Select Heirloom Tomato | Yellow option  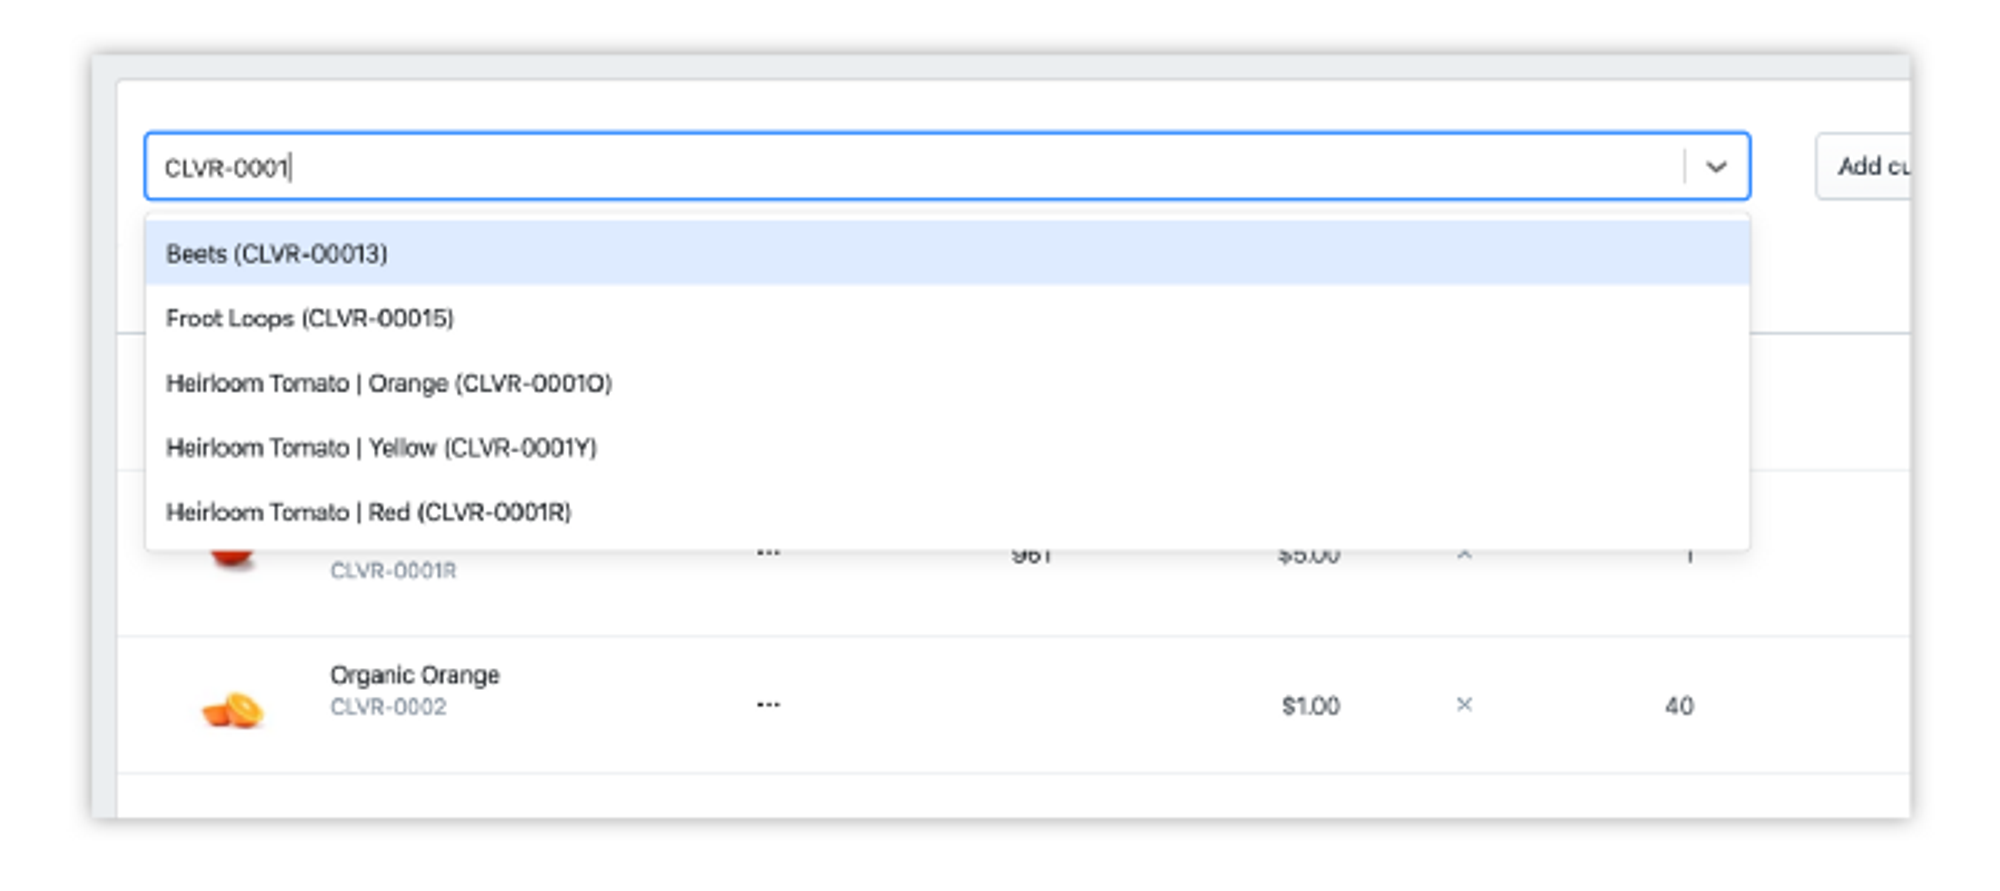coord(381,448)
